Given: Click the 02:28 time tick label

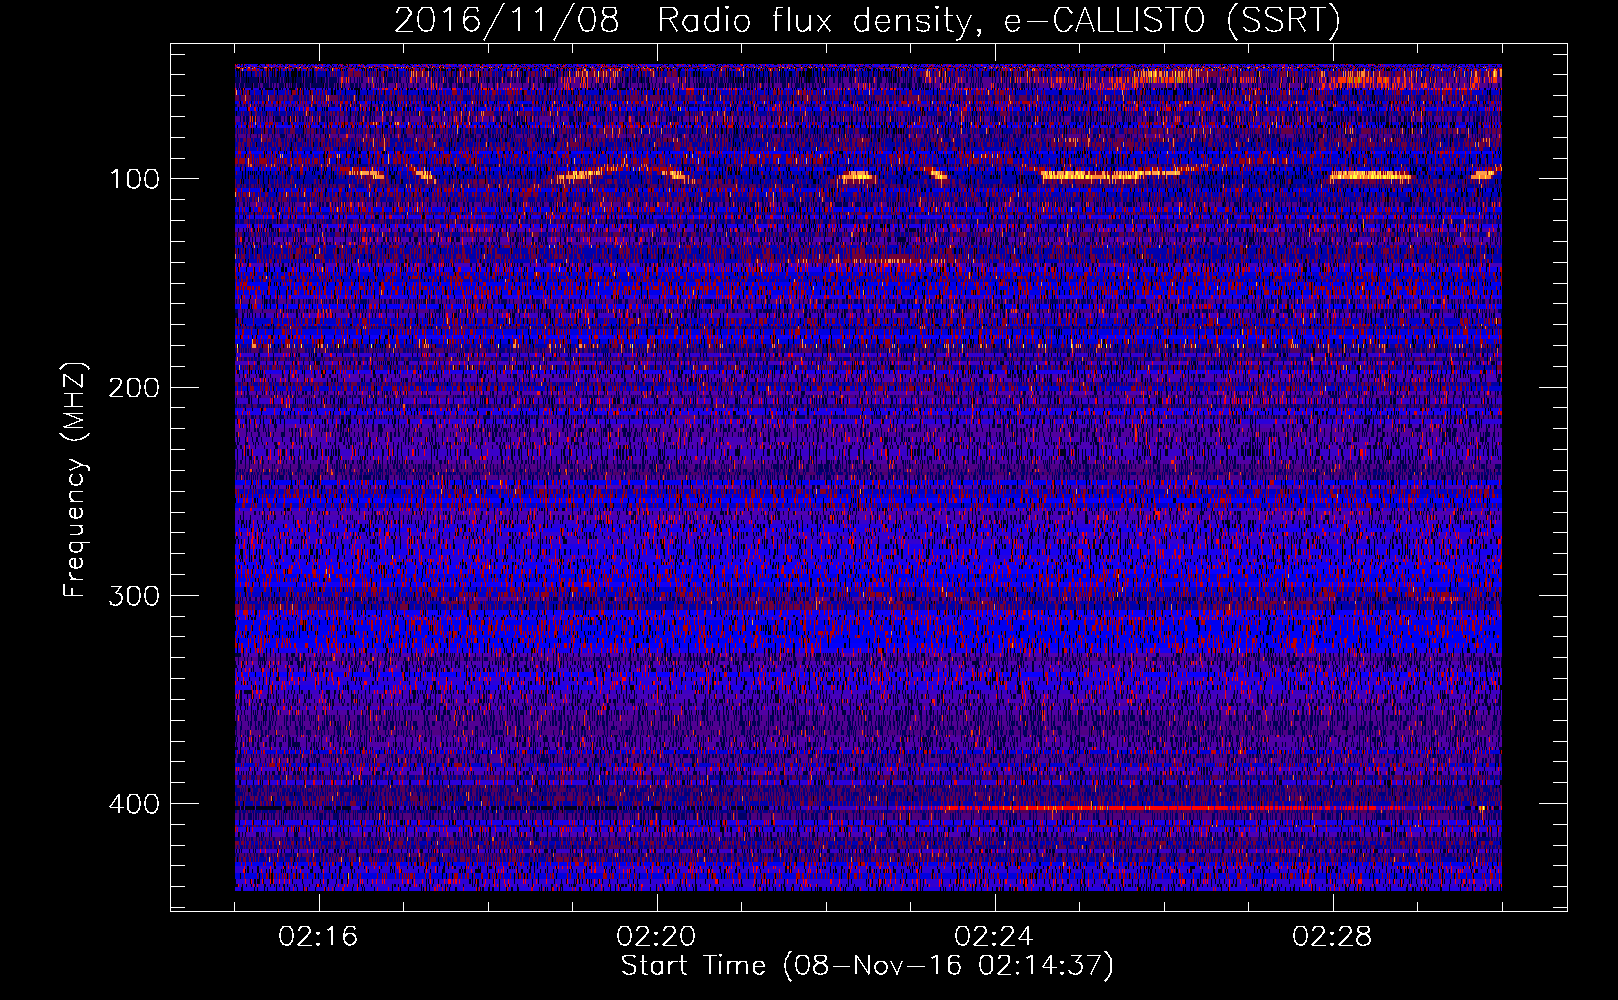Looking at the screenshot, I should pos(1333,937).
